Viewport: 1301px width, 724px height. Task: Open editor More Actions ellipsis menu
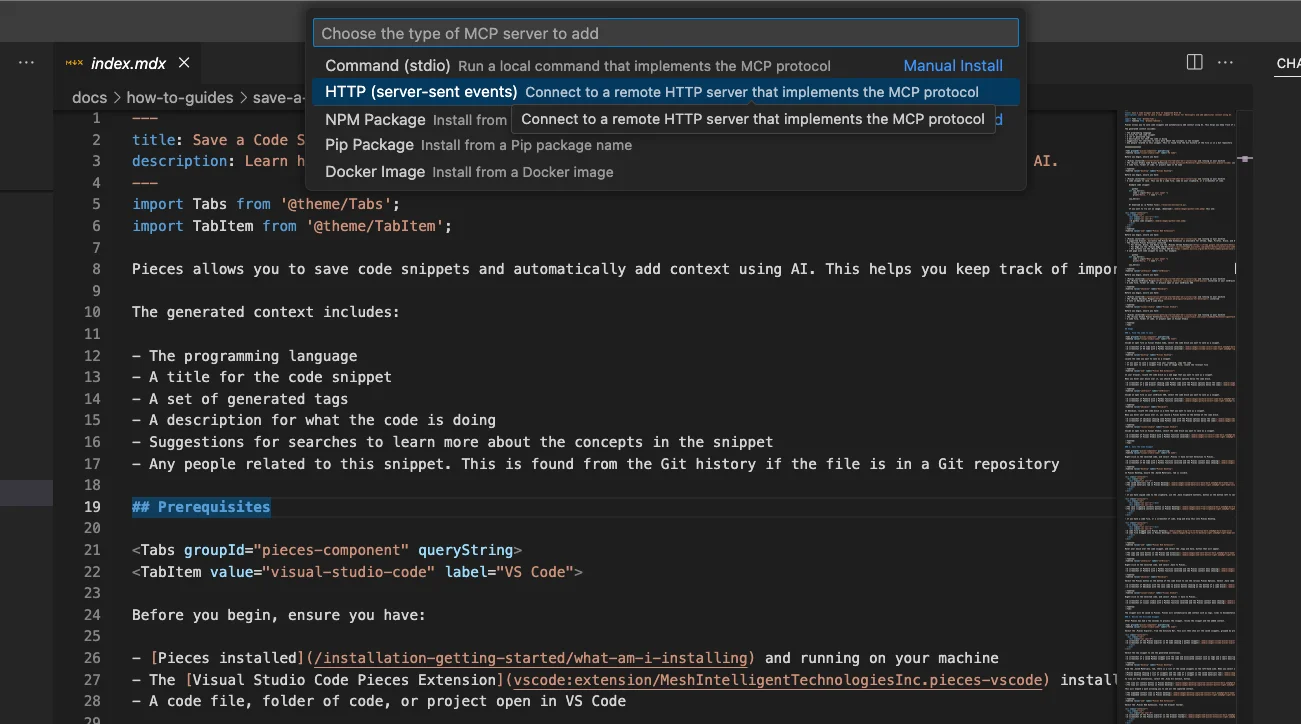1225,62
